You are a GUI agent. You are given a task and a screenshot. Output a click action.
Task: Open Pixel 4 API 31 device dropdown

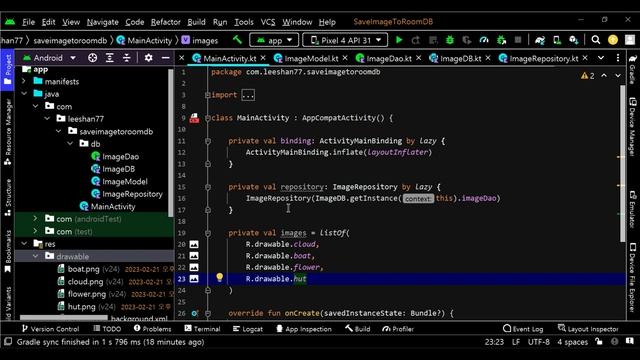click(x=345, y=40)
